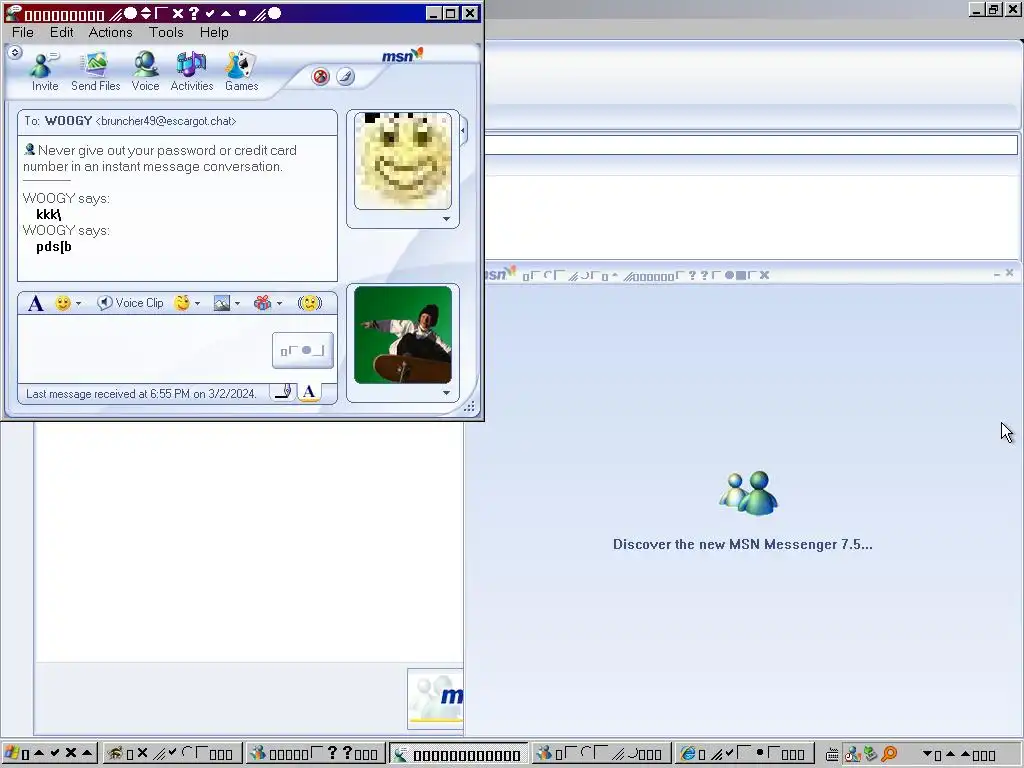Change font with the letter A icon

(x=36, y=303)
